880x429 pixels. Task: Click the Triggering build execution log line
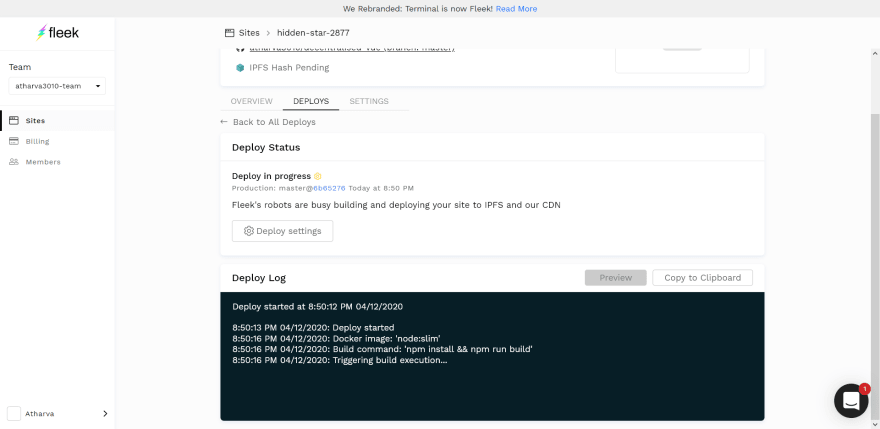coord(340,360)
